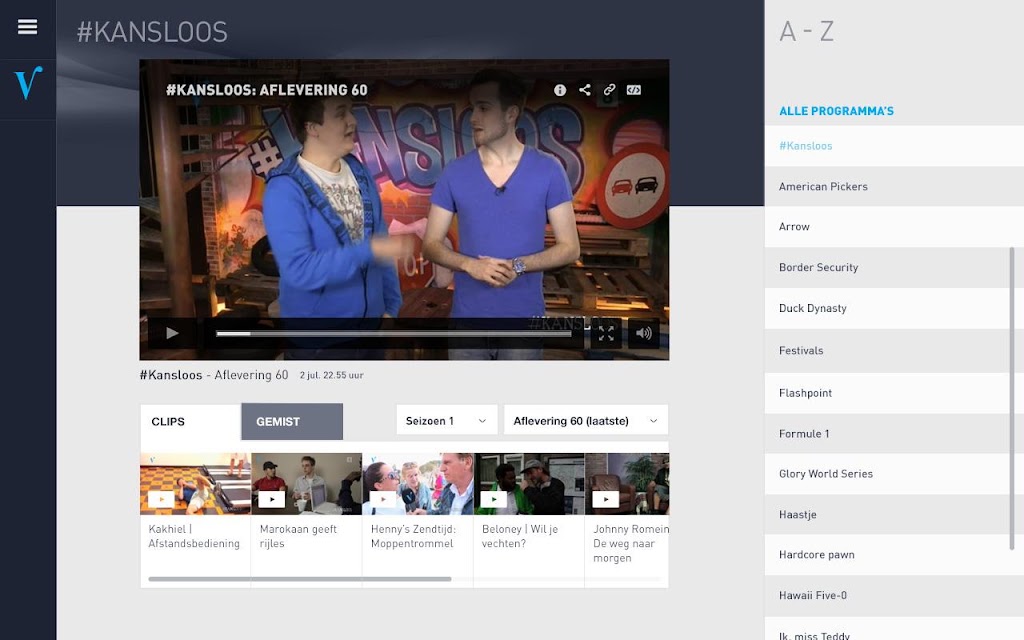Open Festivals programme
1024x640 pixels.
pyautogui.click(x=894, y=351)
